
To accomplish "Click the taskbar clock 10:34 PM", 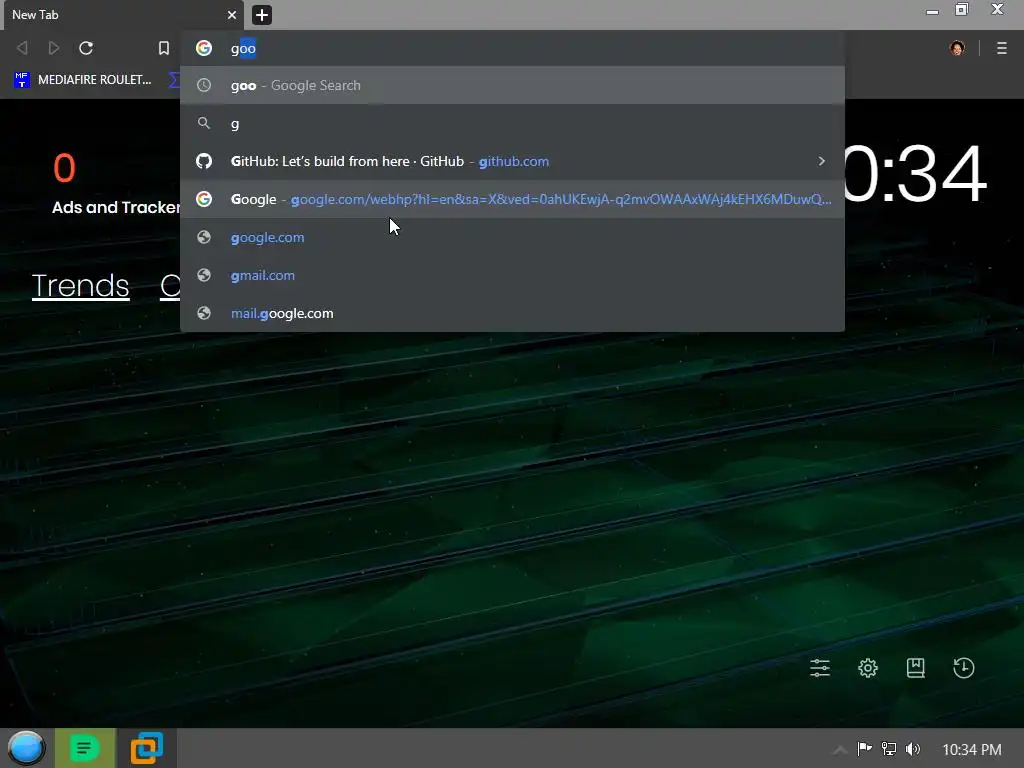I will pyautogui.click(x=972, y=750).
